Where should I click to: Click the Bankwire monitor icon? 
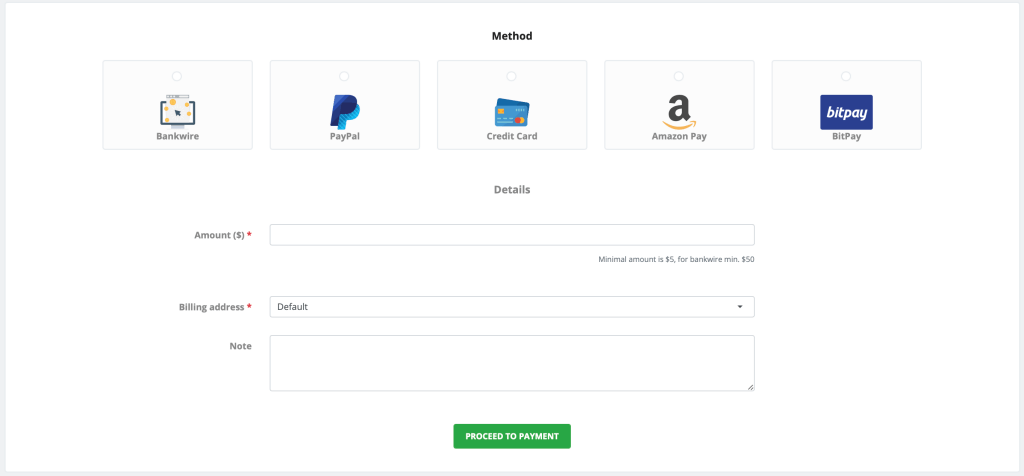[x=178, y=112]
